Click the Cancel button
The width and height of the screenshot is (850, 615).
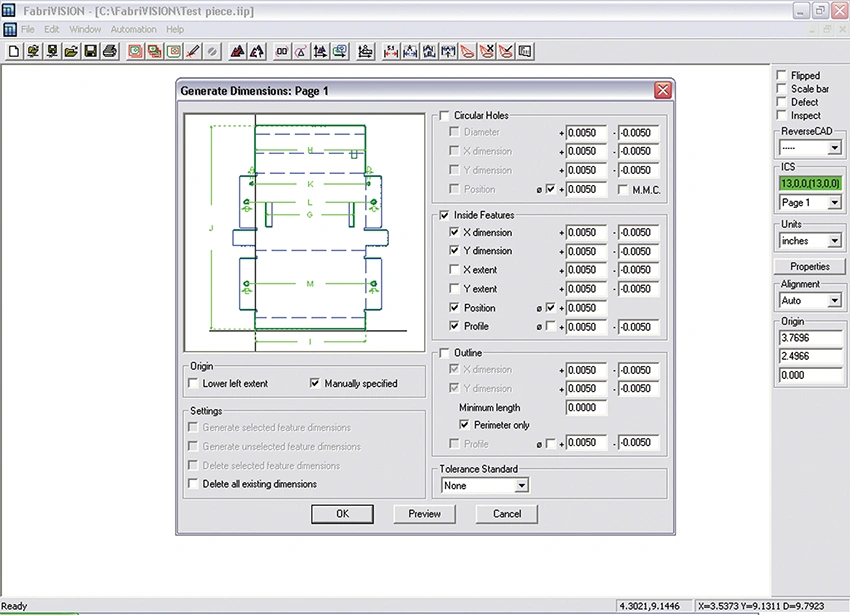tap(507, 514)
